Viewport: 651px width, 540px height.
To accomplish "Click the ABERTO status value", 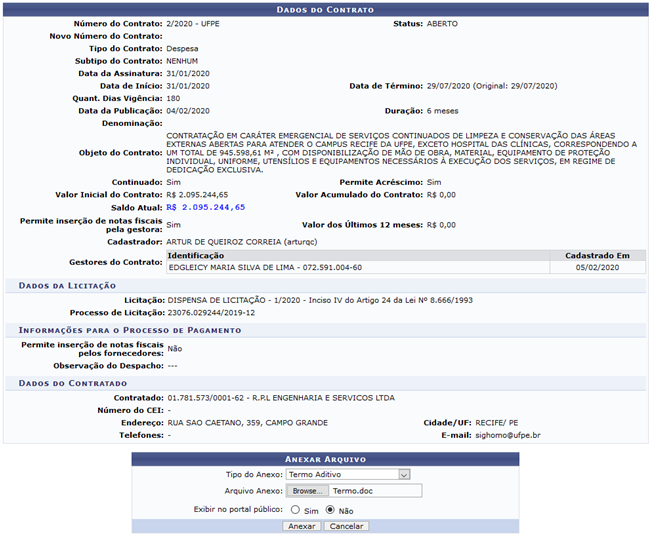I will [442, 24].
